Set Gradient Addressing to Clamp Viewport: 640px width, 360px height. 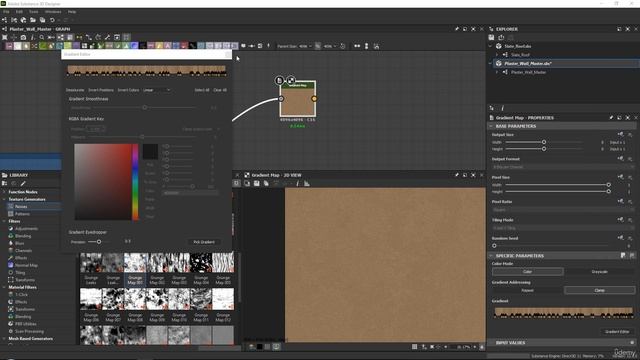600,290
